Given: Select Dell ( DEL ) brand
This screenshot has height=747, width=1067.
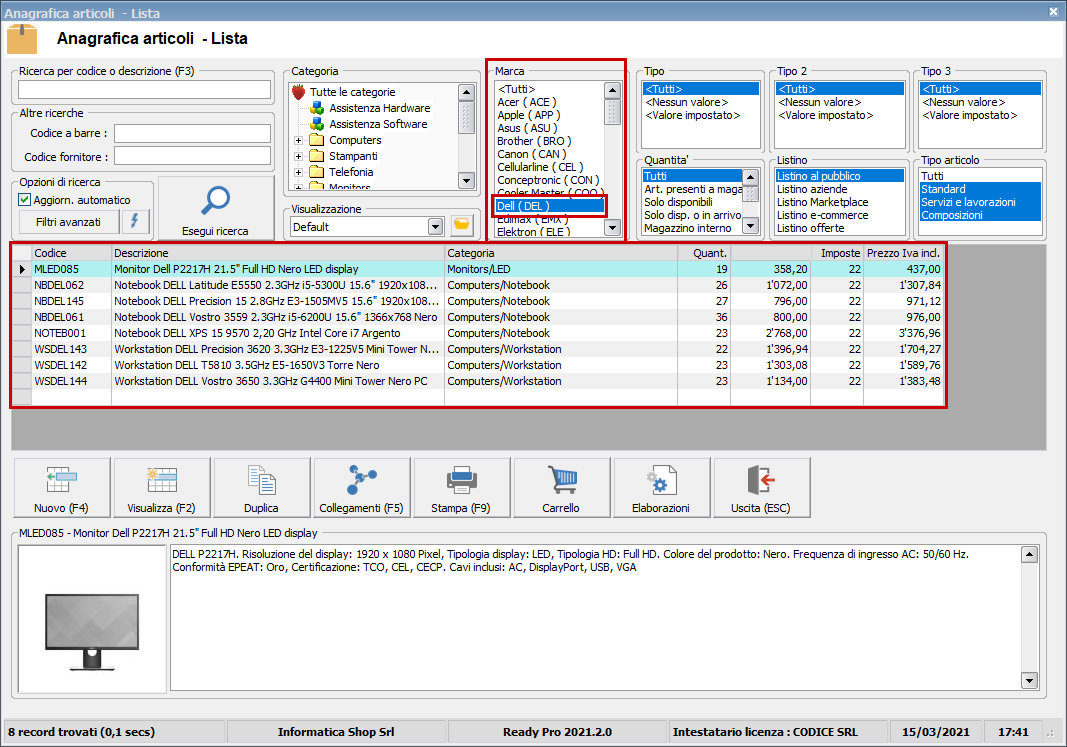Looking at the screenshot, I should pyautogui.click(x=549, y=206).
